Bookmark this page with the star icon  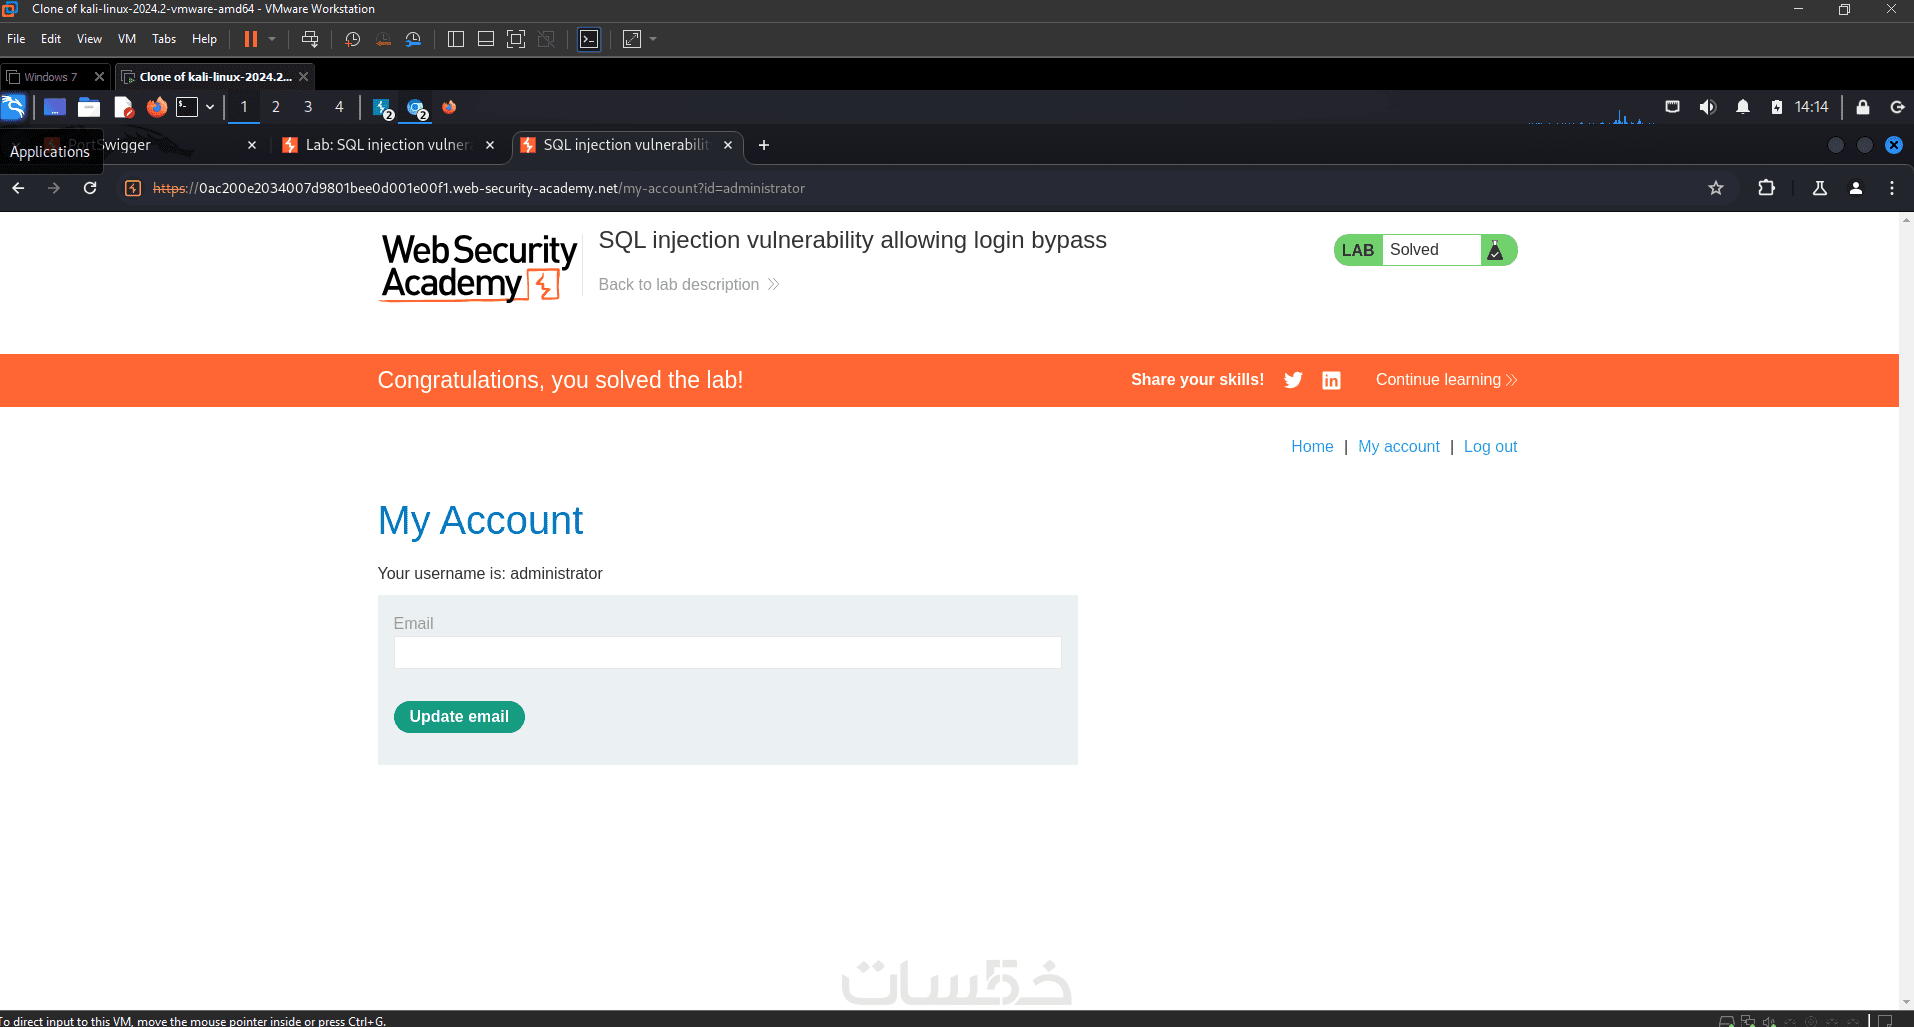pos(1716,188)
